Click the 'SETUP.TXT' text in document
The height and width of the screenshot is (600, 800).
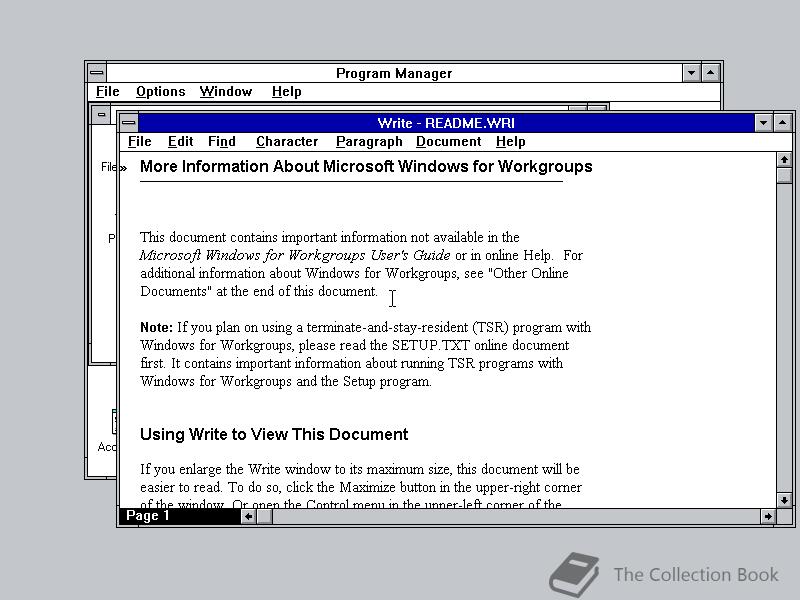[x=431, y=345]
